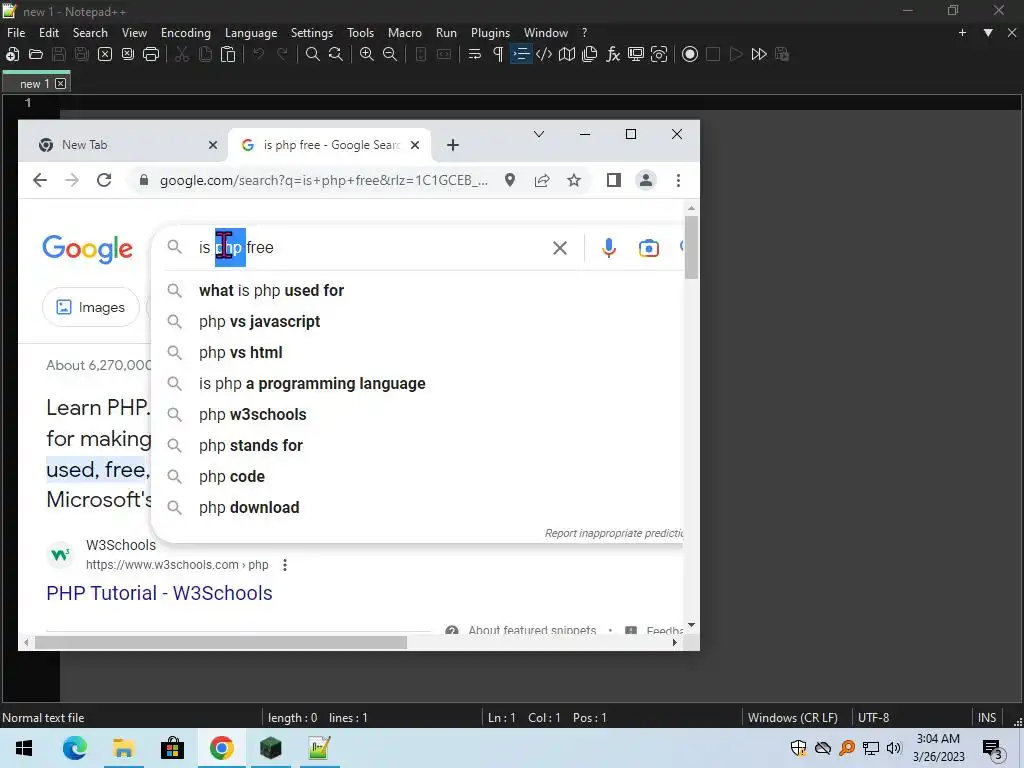Click the Google logo

click(x=88, y=249)
